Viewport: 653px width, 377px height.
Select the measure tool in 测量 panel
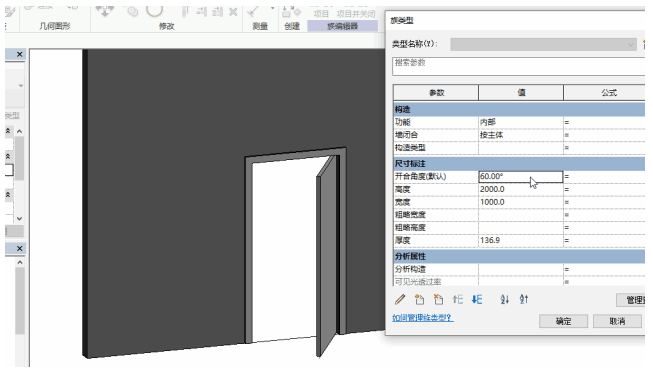coord(254,11)
